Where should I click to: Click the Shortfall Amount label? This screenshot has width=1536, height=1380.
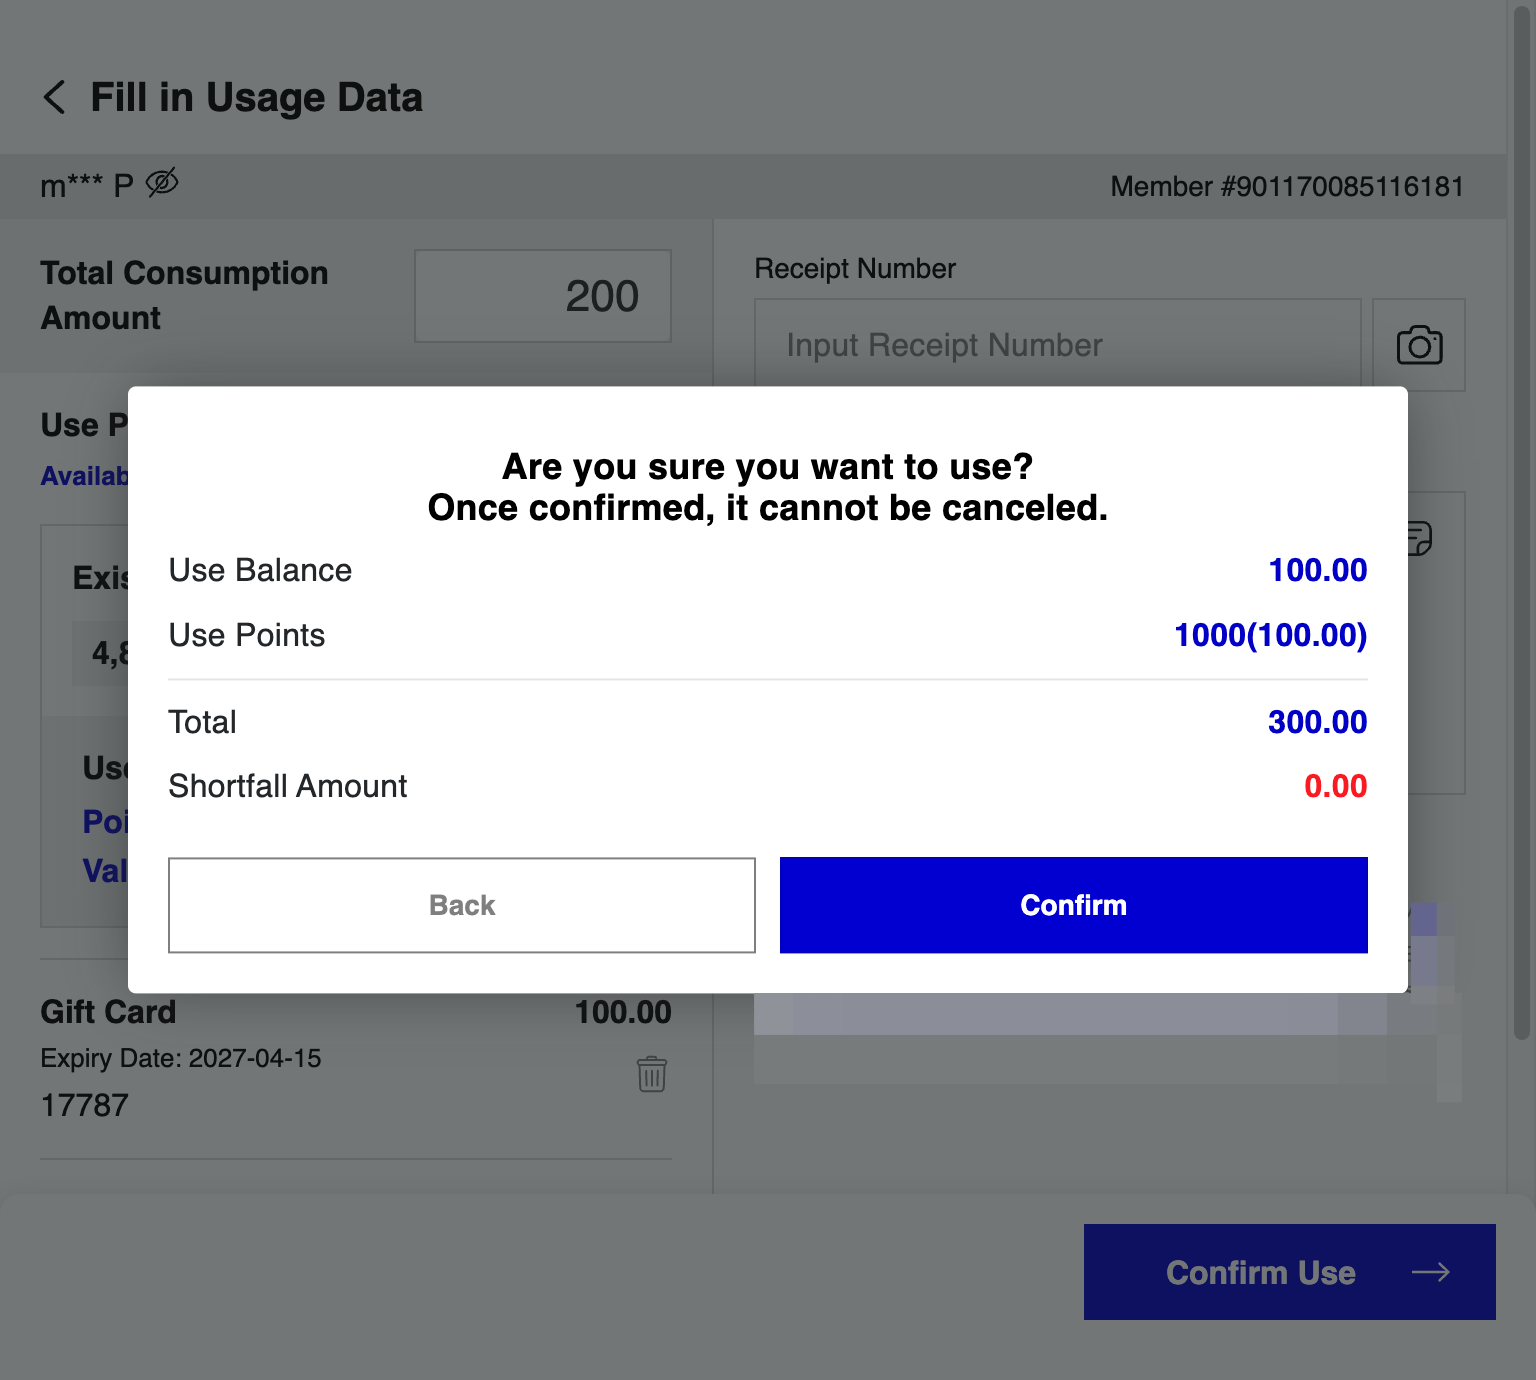288,786
